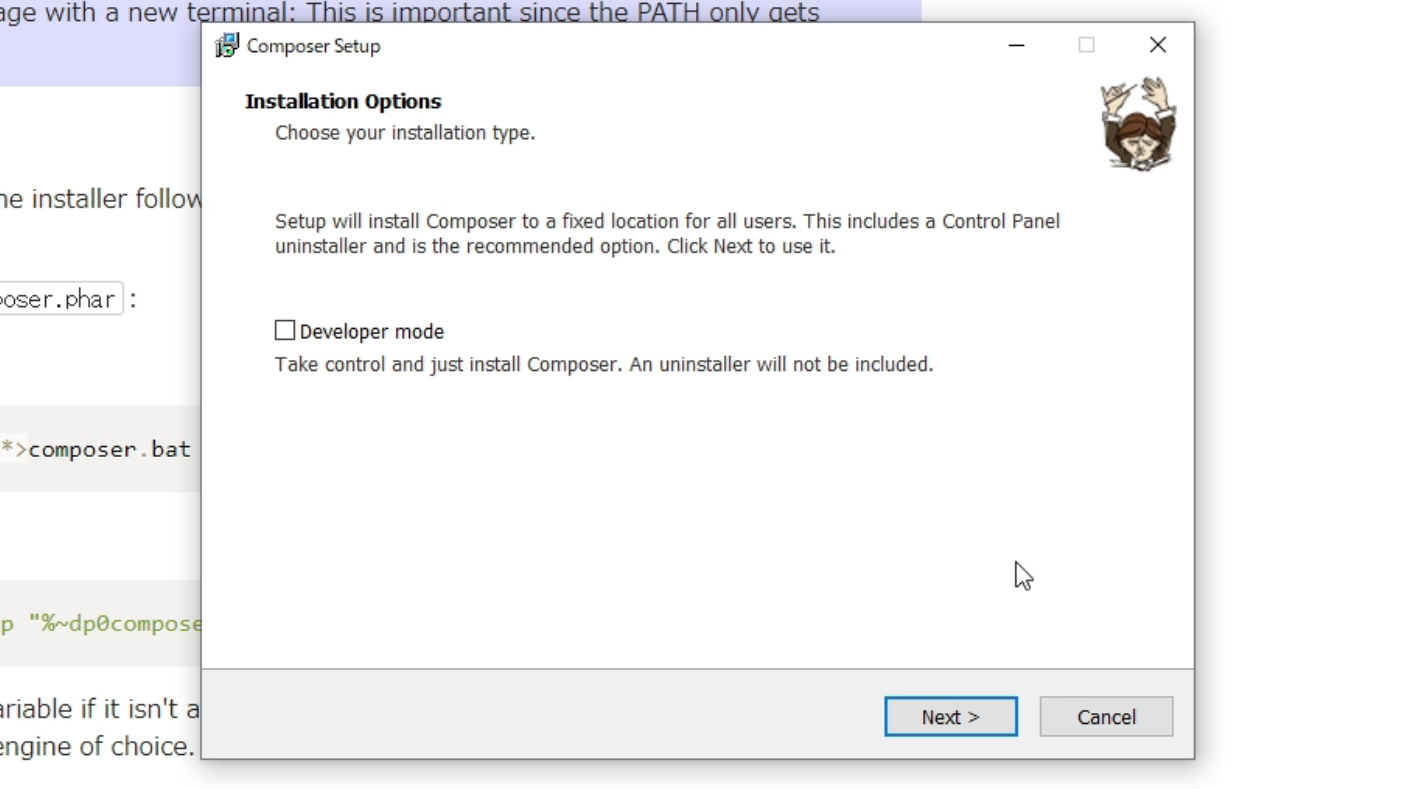Enable the Developer mode checkbox
This screenshot has height=789, width=1403.
tap(285, 330)
